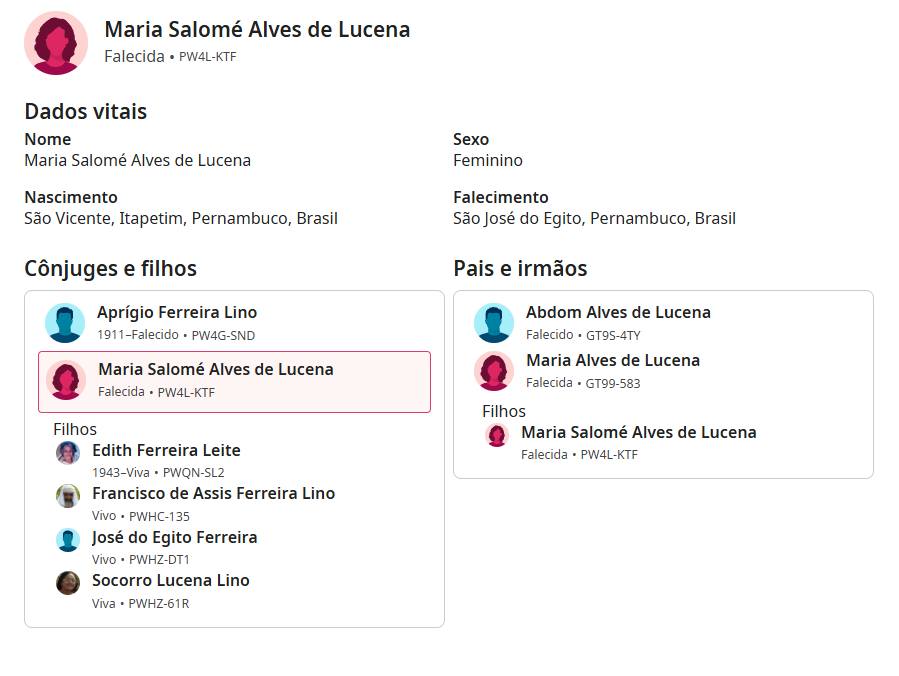Viewport: 899px width, 676px height.
Task: Open Abdom Alves de Lucena's profile
Action: coord(618,312)
